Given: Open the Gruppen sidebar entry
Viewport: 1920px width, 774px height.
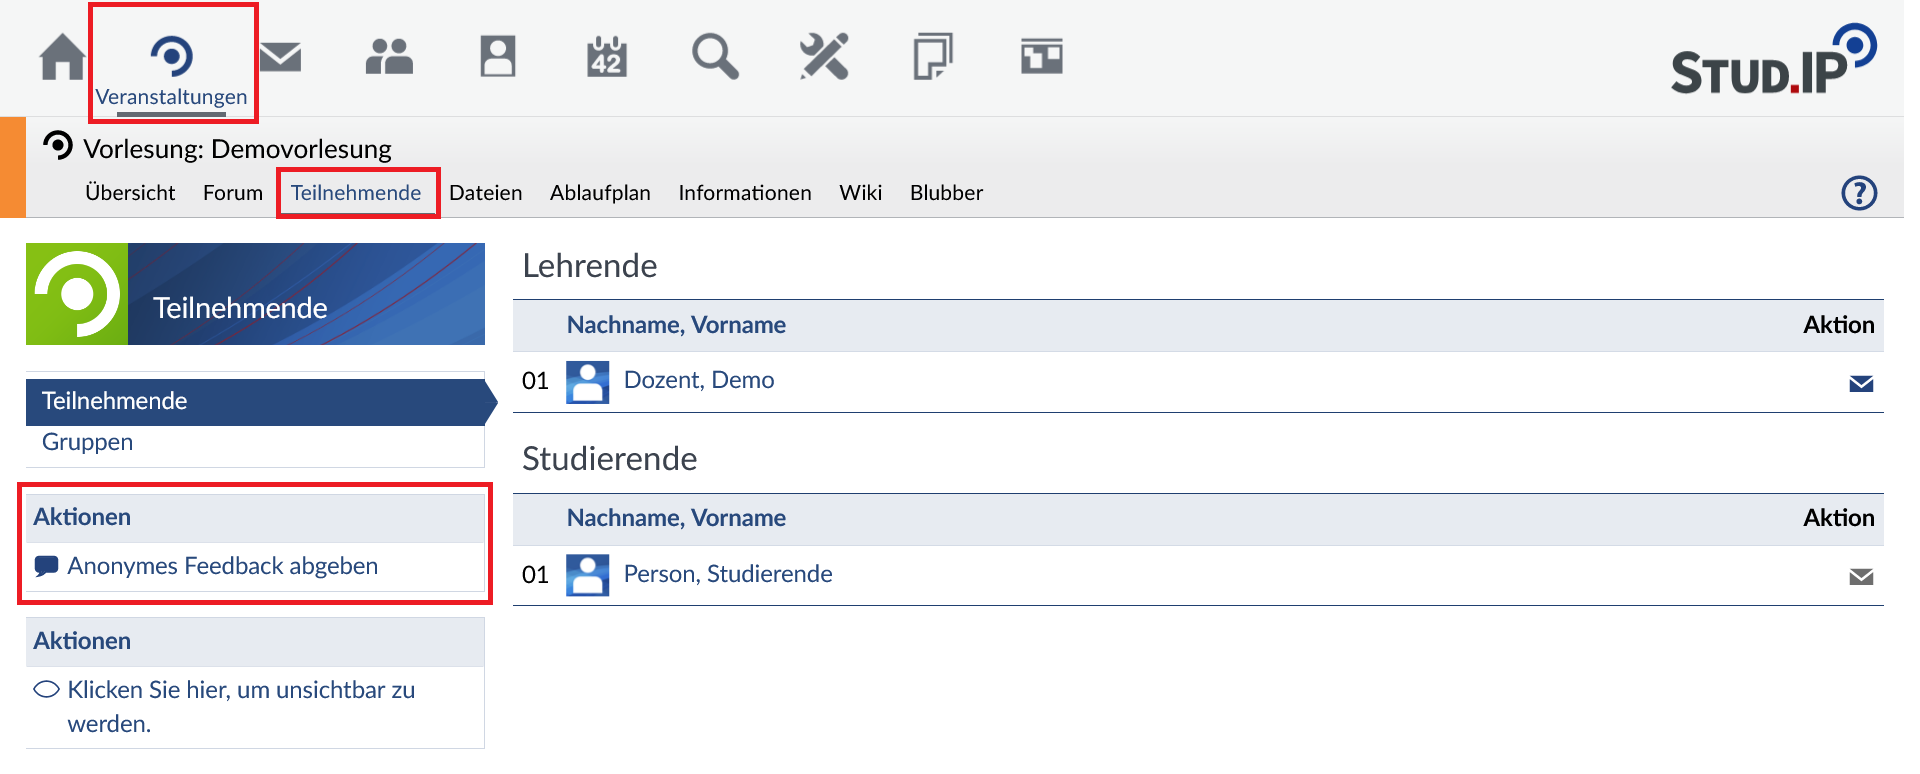Looking at the screenshot, I should [87, 442].
